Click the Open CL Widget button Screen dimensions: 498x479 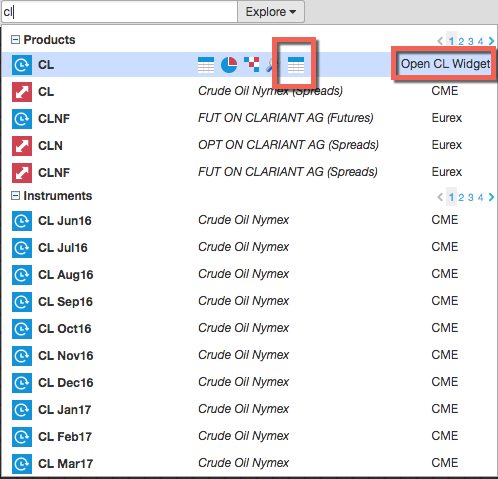pos(445,64)
